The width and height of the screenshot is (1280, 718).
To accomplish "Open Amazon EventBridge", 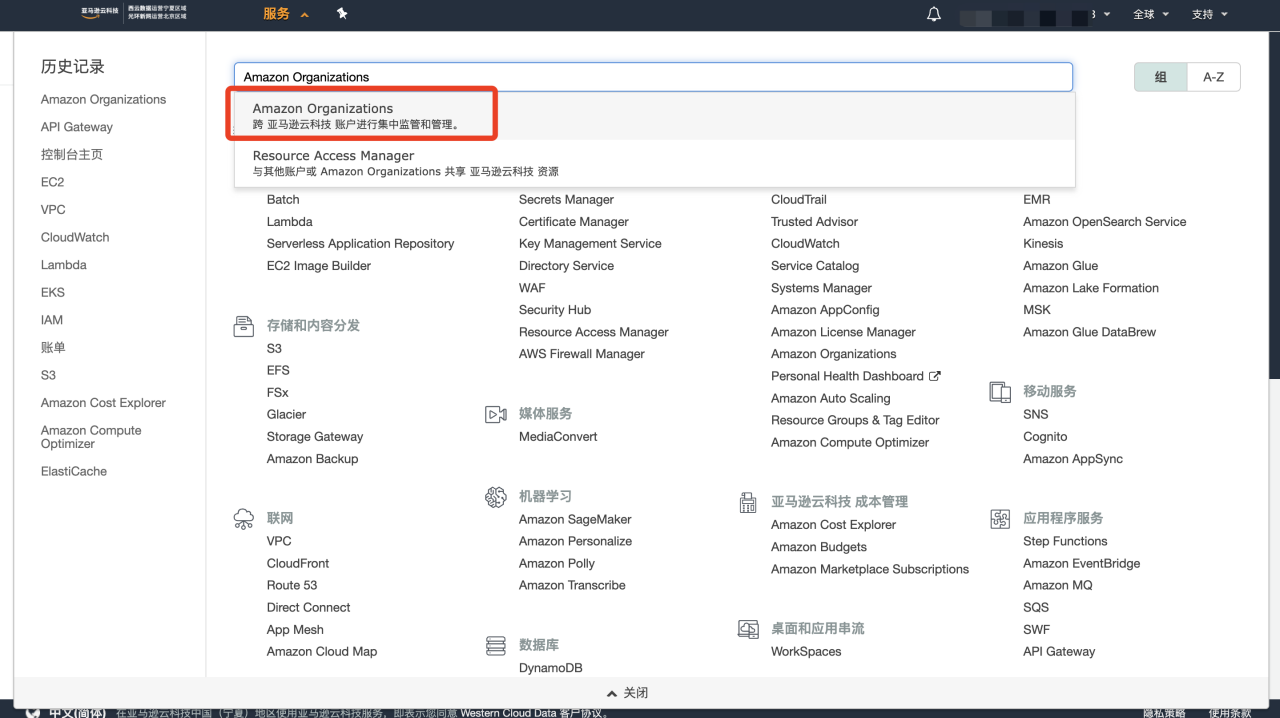I will (1082, 564).
